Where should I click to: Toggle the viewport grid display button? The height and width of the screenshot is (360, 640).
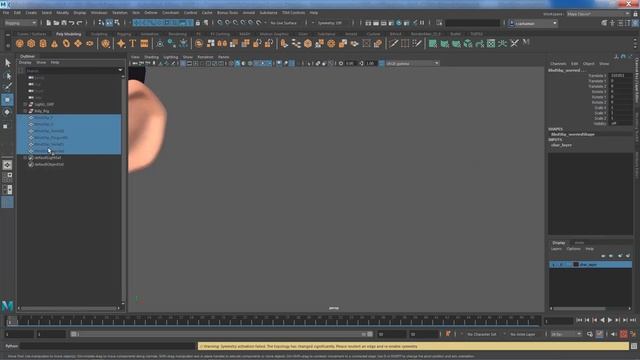tap(183, 63)
